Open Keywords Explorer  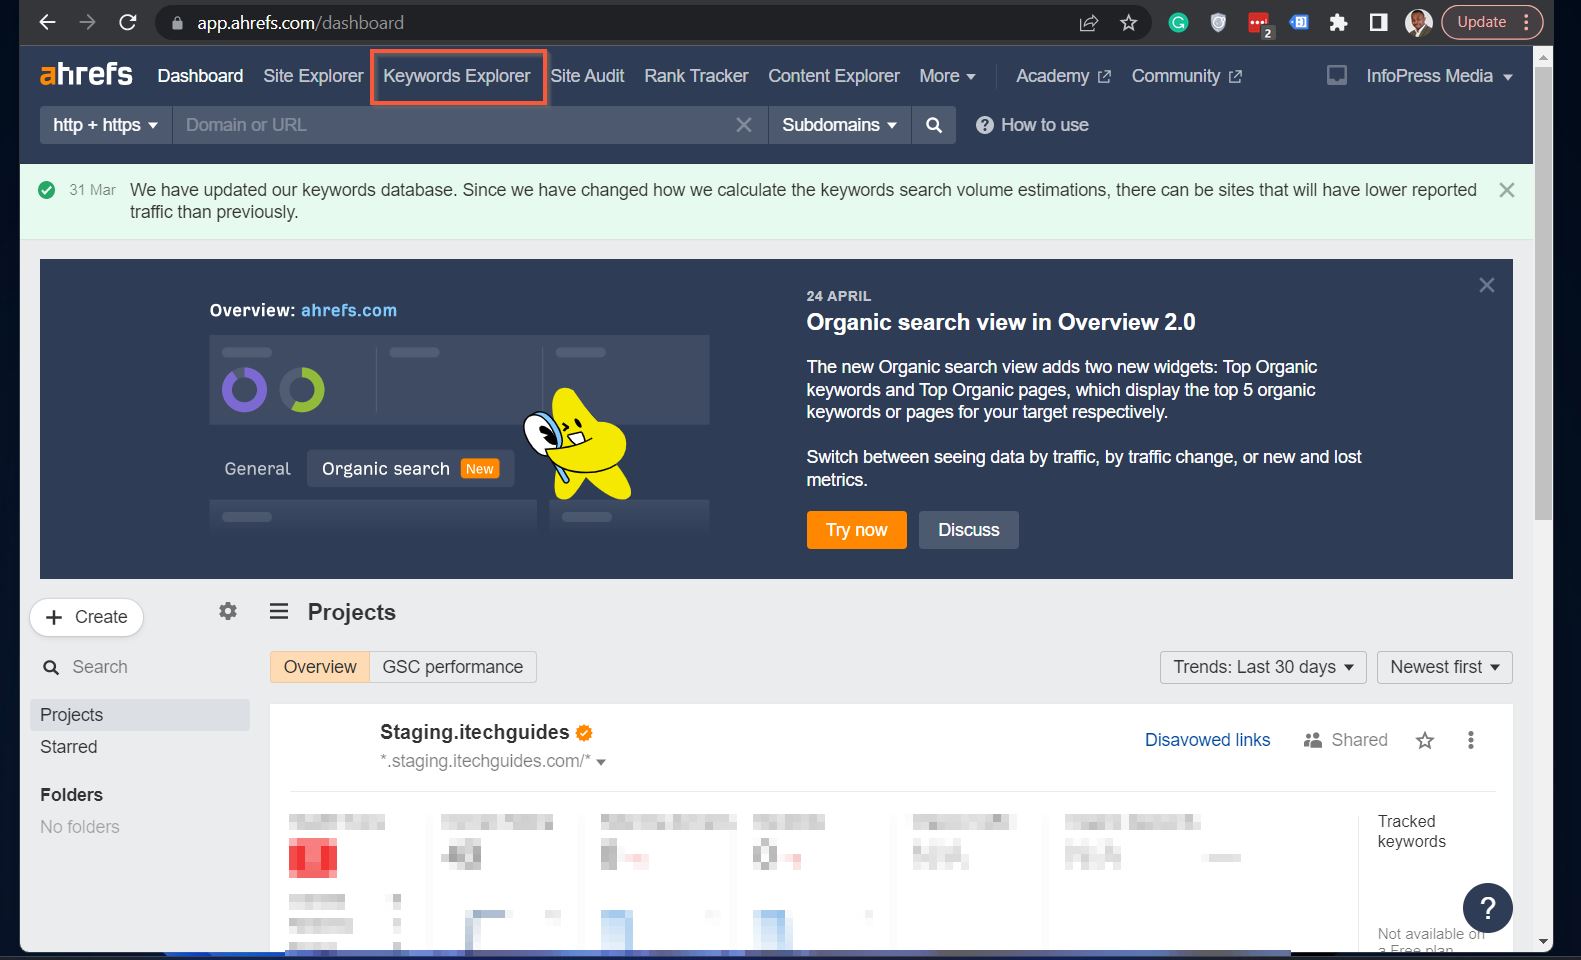pos(457,76)
